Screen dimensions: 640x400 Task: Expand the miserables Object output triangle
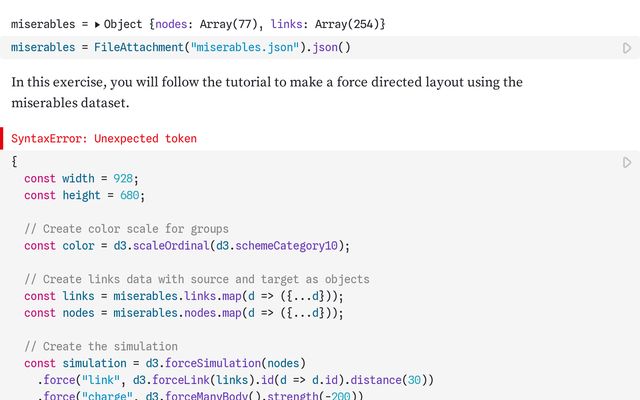98,23
